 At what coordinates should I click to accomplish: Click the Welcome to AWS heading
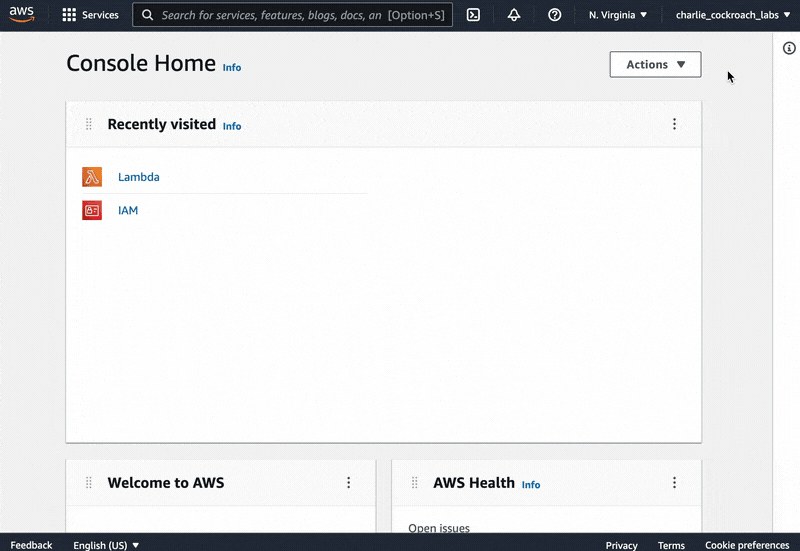pos(166,483)
